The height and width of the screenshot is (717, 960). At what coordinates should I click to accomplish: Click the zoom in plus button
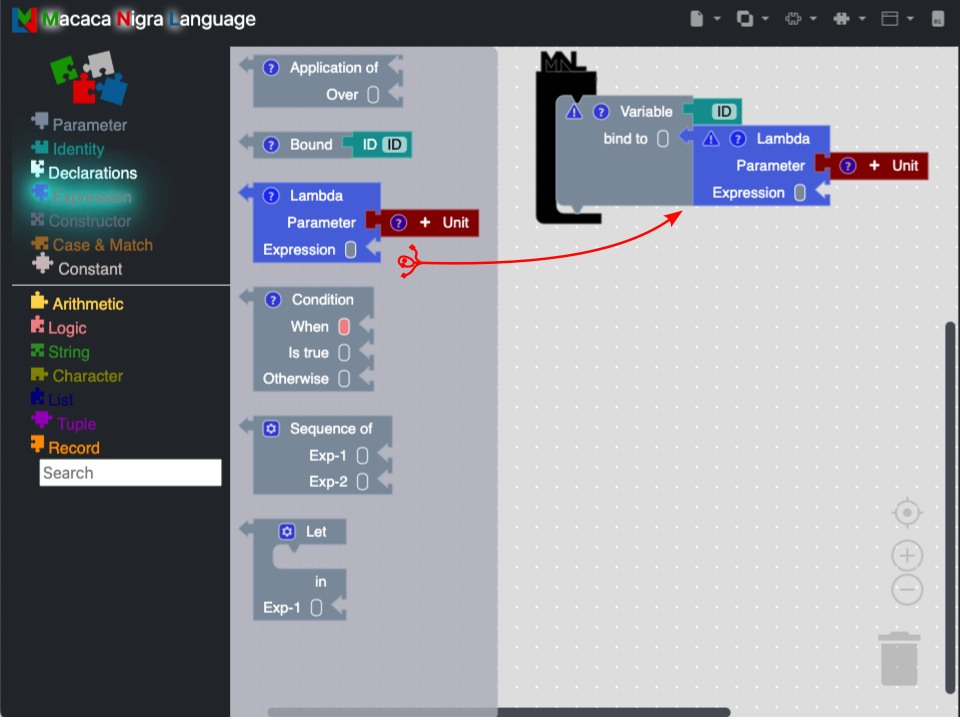(x=906, y=556)
